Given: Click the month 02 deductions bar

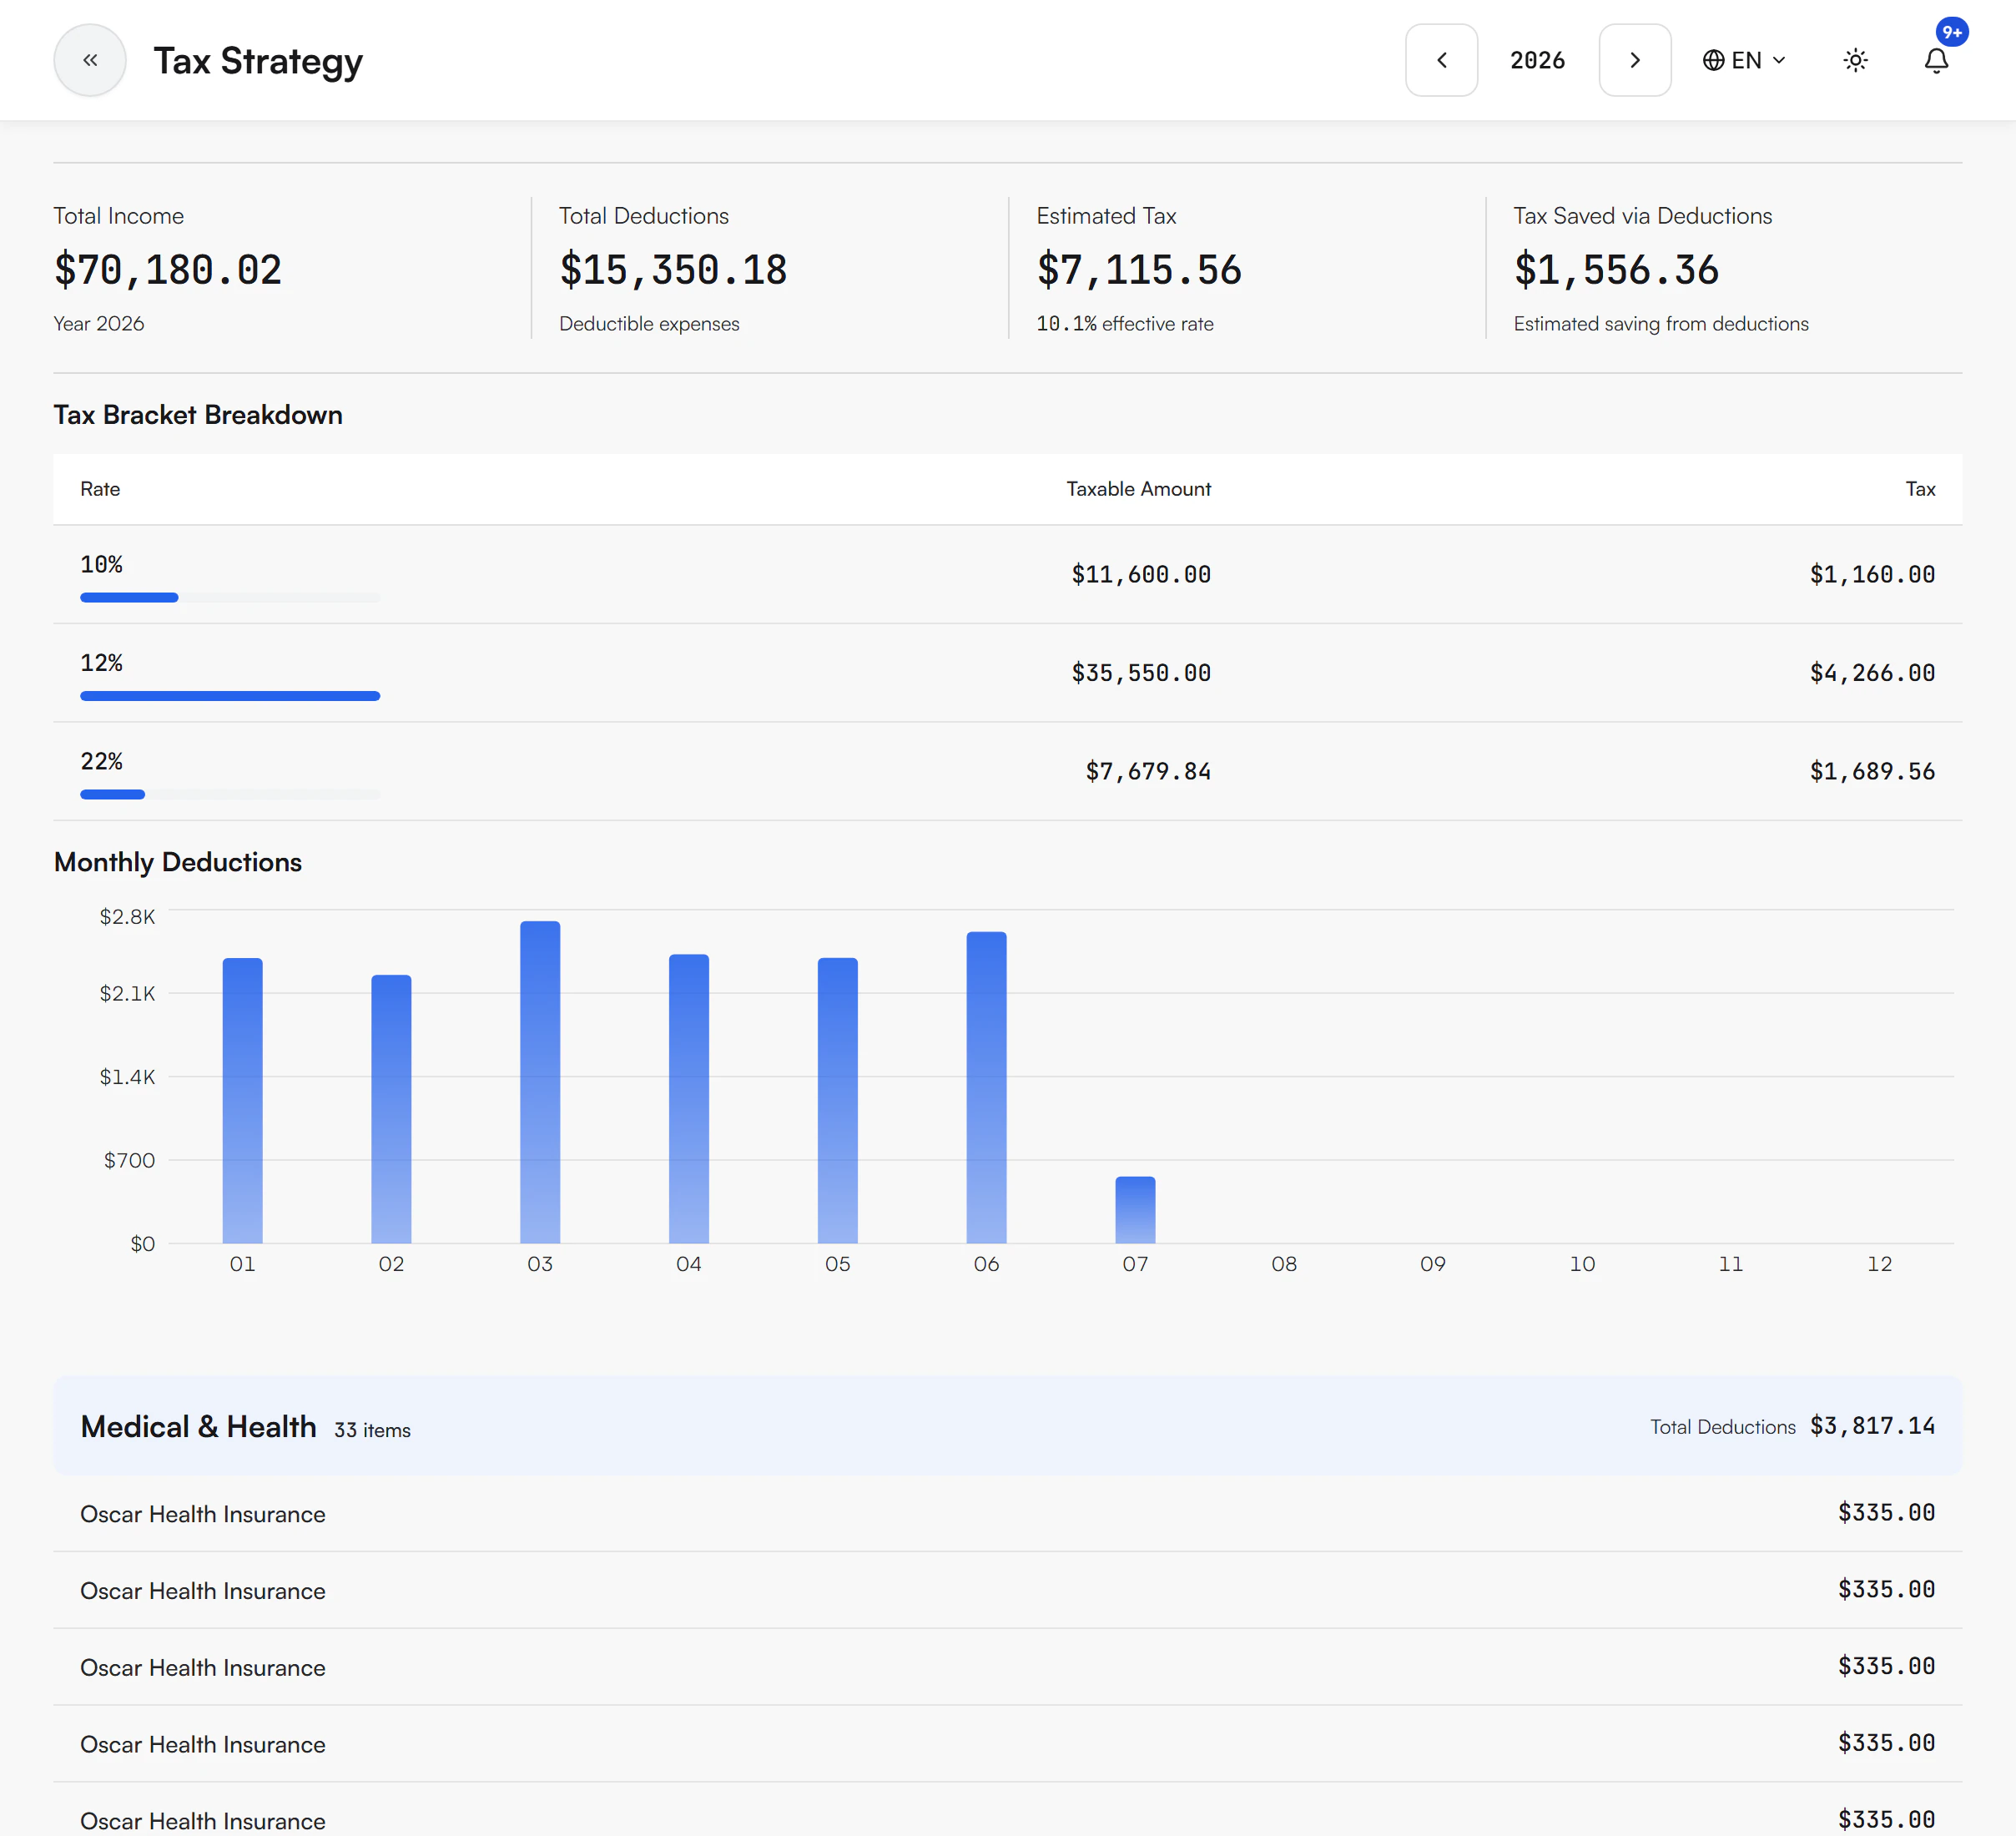Looking at the screenshot, I should (391, 1109).
